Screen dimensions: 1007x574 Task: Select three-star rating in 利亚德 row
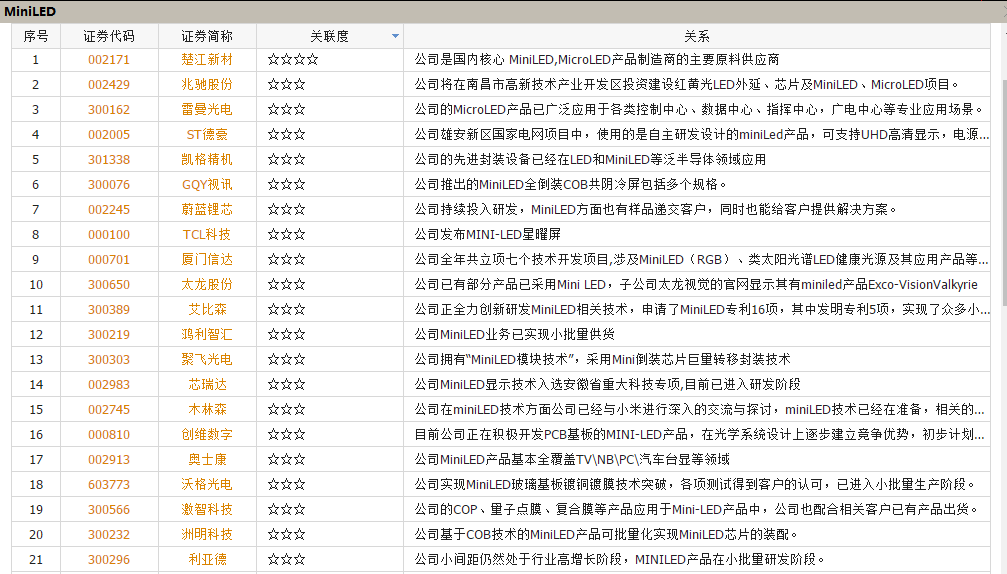pyautogui.click(x=286, y=561)
